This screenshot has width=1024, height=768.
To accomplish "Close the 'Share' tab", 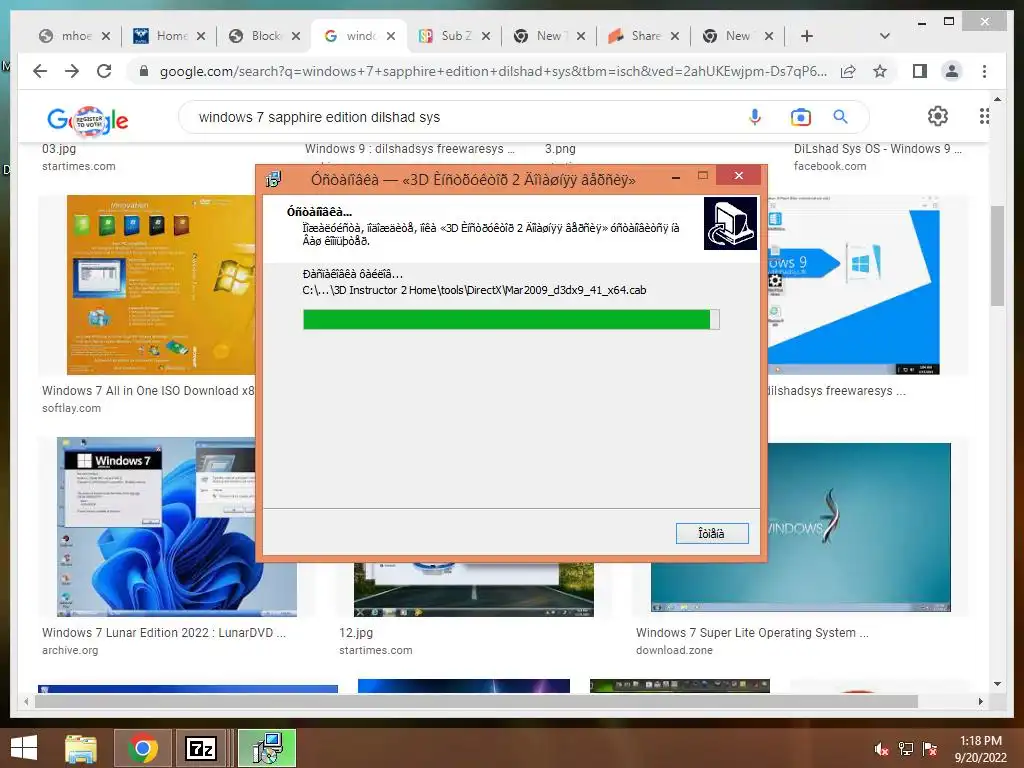I will tap(675, 36).
